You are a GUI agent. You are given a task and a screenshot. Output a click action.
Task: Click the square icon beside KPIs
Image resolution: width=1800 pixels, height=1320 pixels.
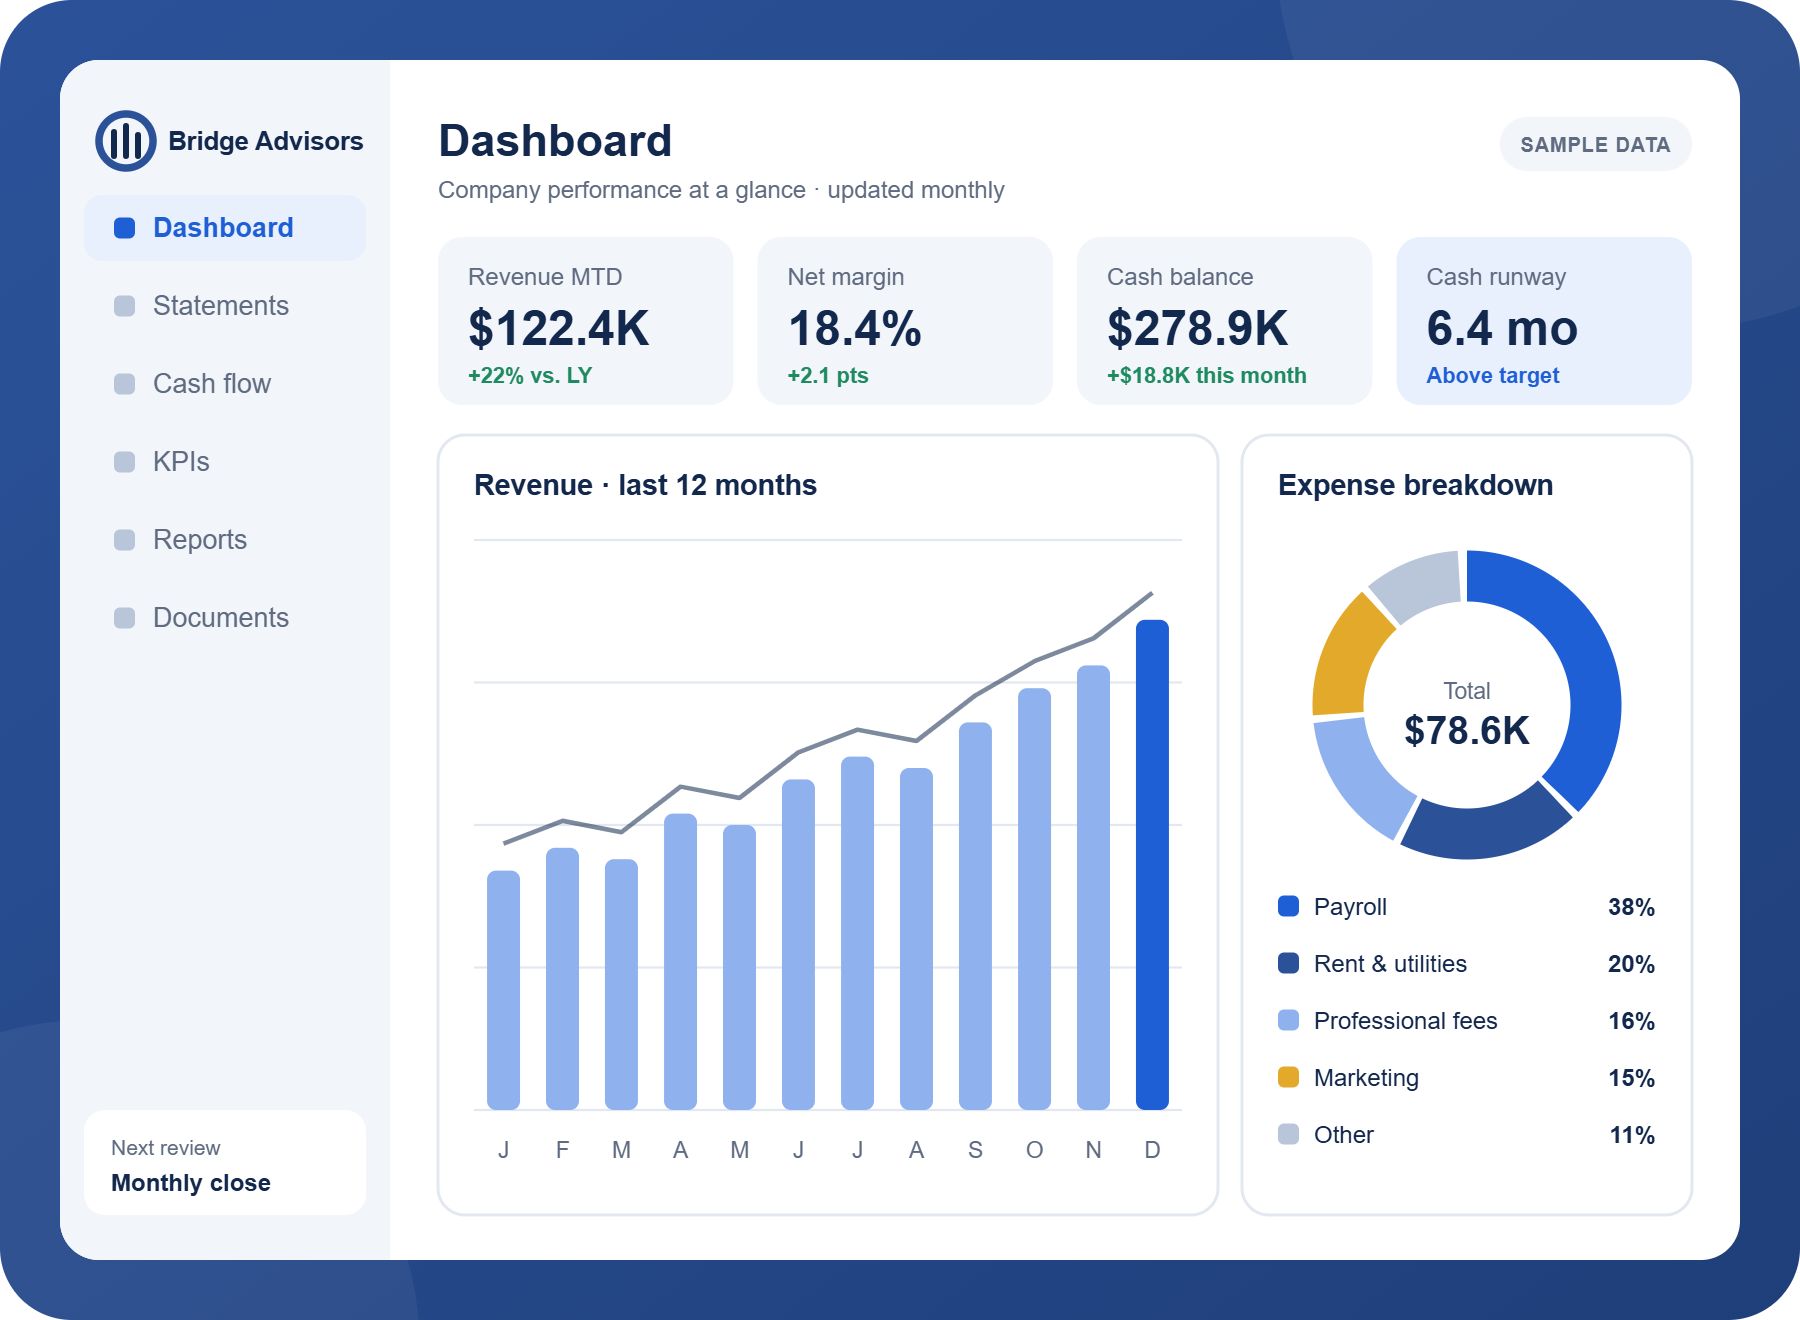tap(125, 462)
